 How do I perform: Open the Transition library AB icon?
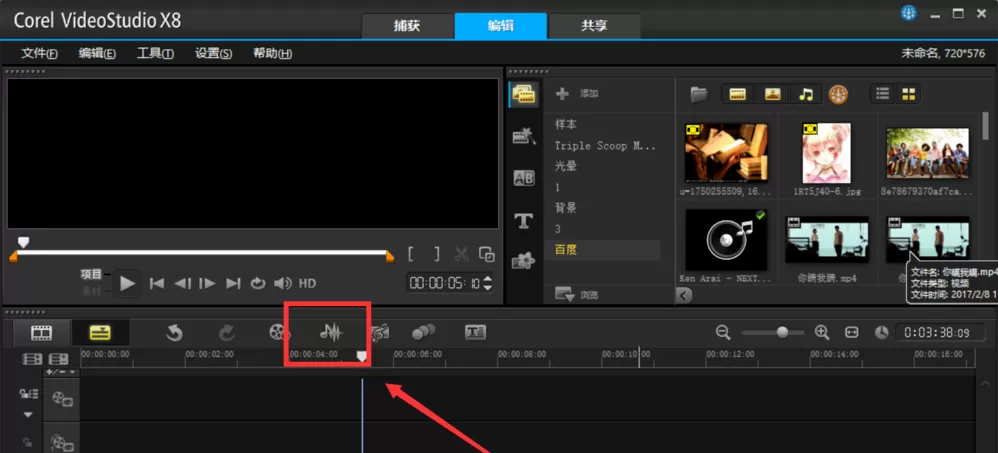pos(523,179)
